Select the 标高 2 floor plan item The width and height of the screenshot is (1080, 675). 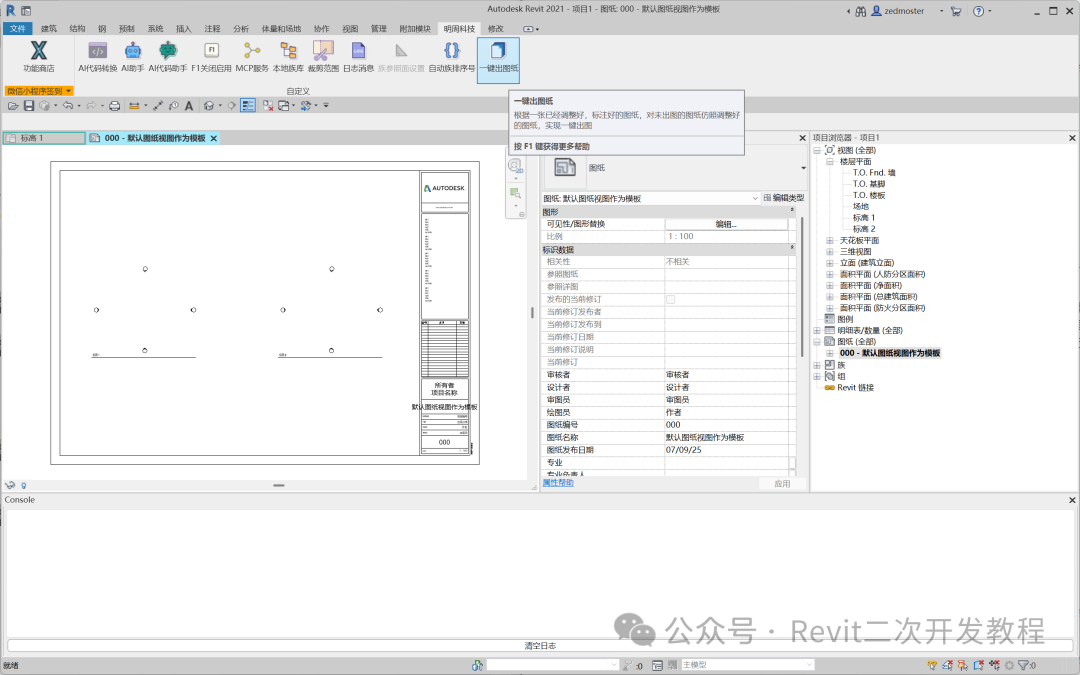tap(864, 229)
